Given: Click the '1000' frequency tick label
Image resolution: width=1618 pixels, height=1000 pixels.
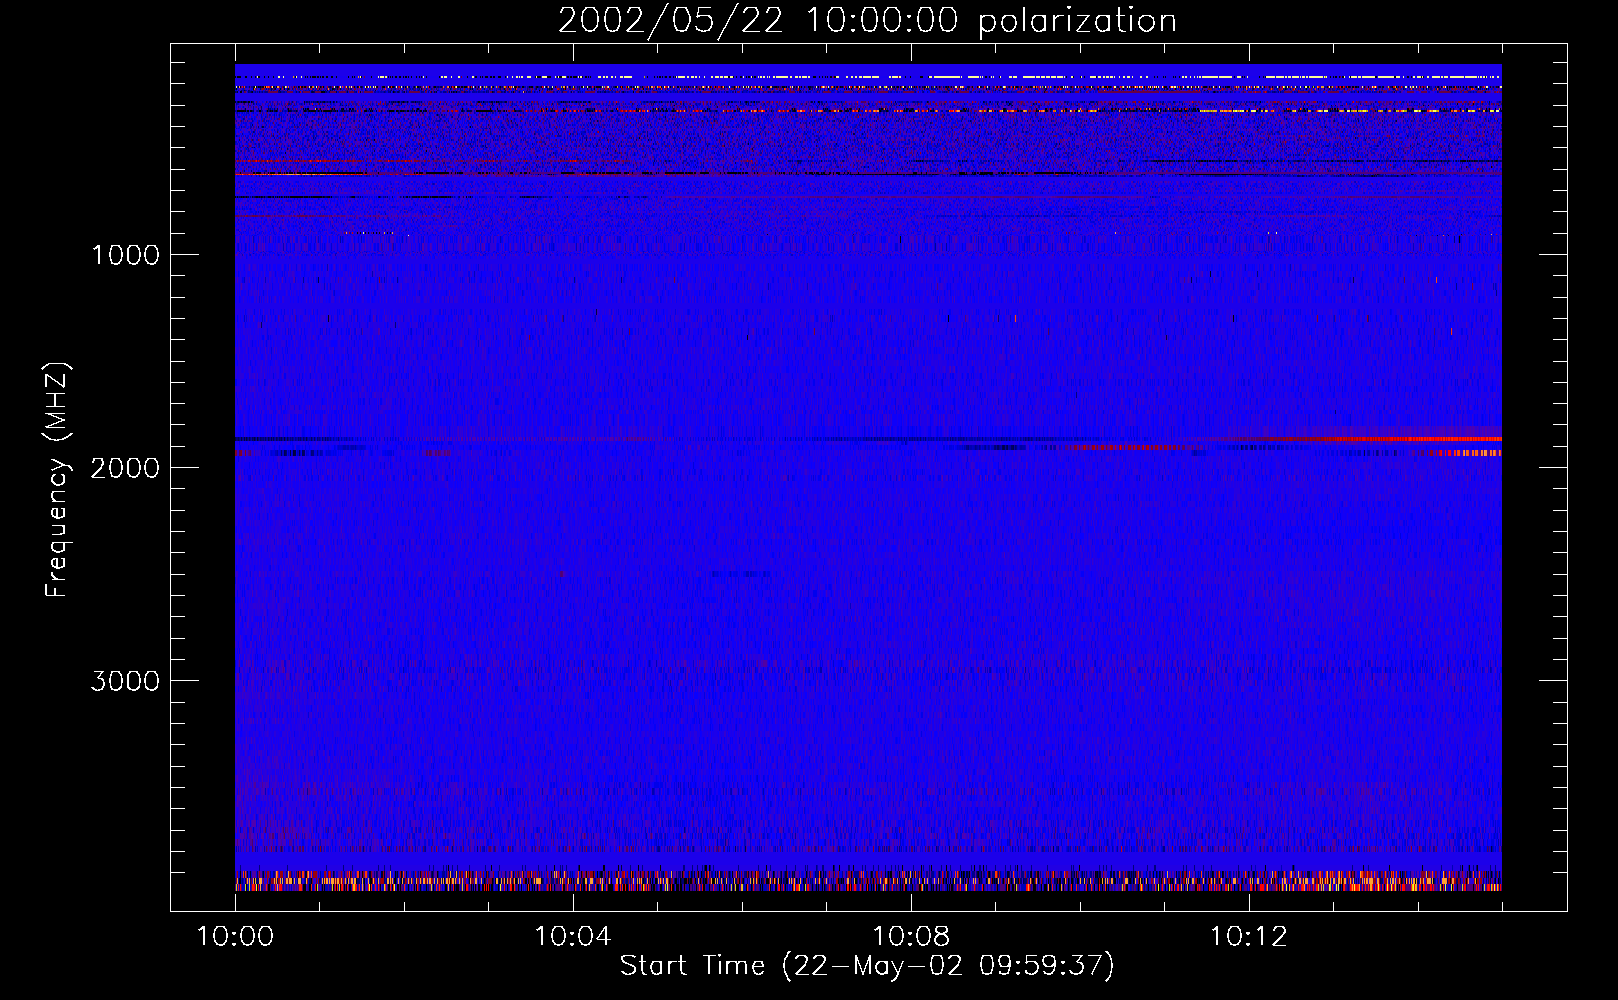Looking at the screenshot, I should (x=125, y=255).
